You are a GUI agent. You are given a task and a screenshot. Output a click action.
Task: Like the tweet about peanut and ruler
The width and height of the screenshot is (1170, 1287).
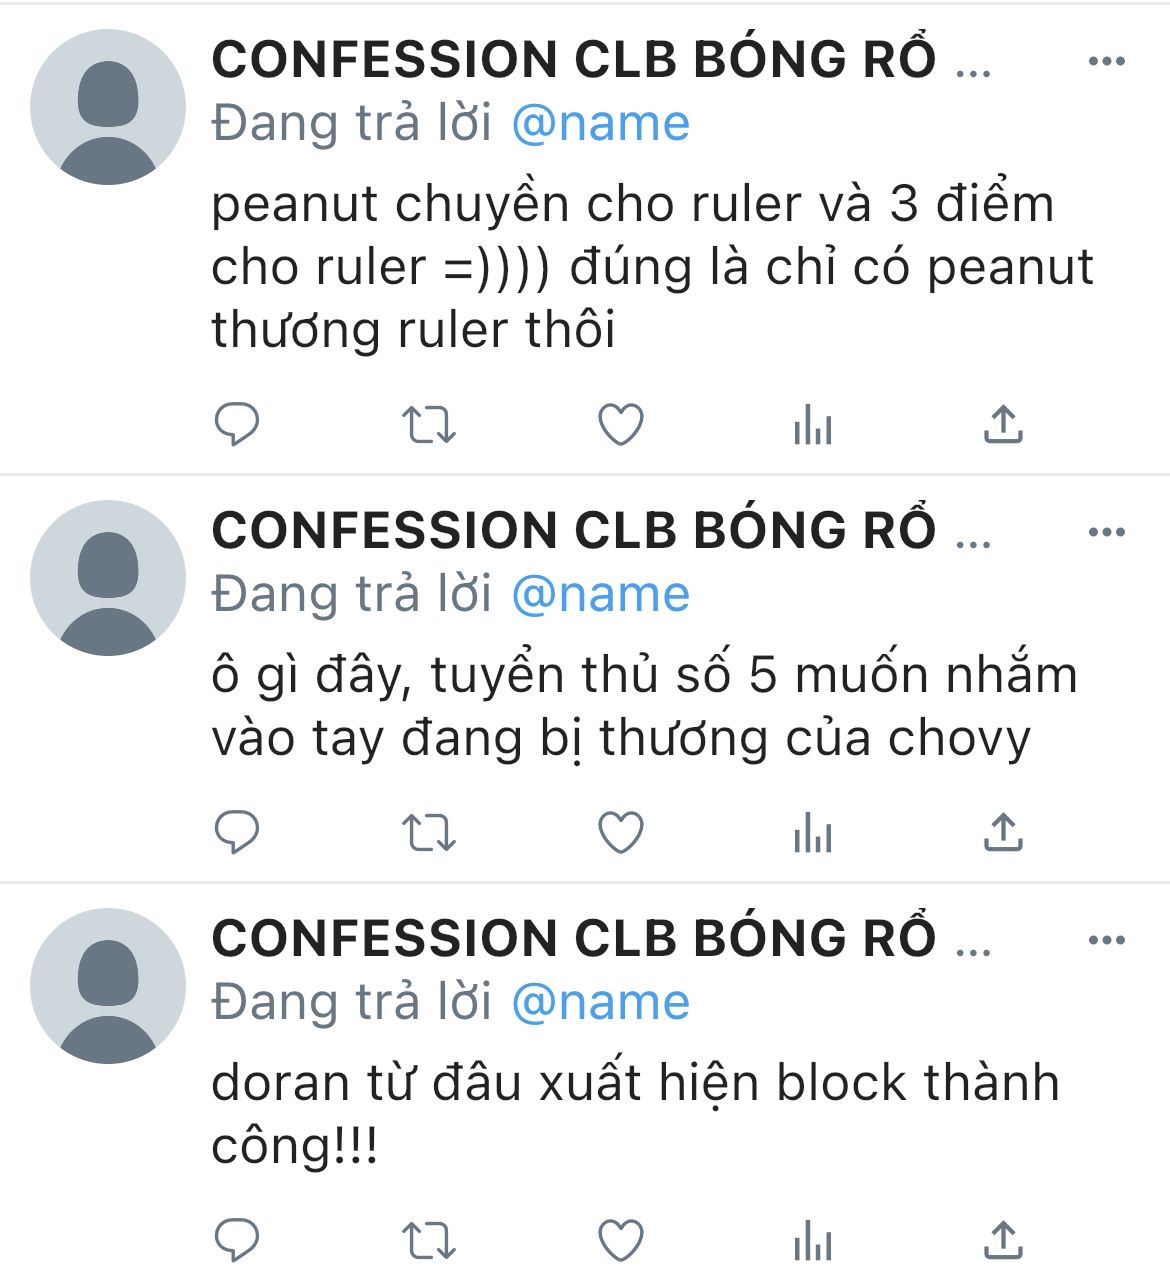[621, 425]
